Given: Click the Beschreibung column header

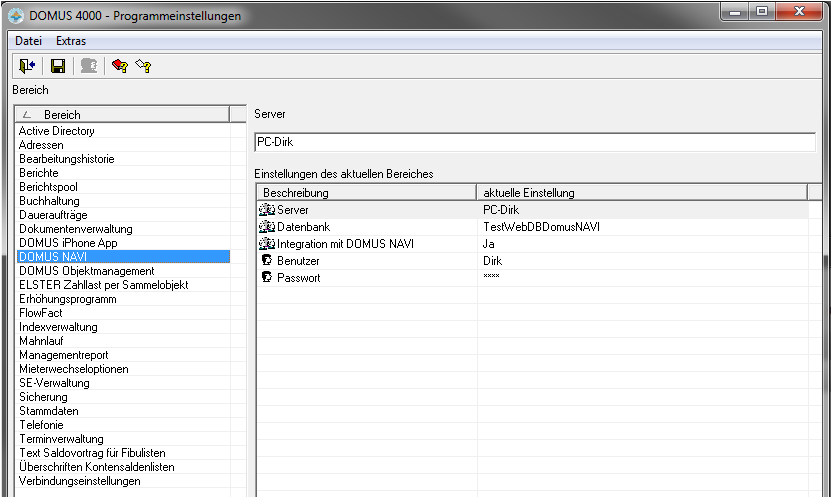Looking at the screenshot, I should coord(367,193).
